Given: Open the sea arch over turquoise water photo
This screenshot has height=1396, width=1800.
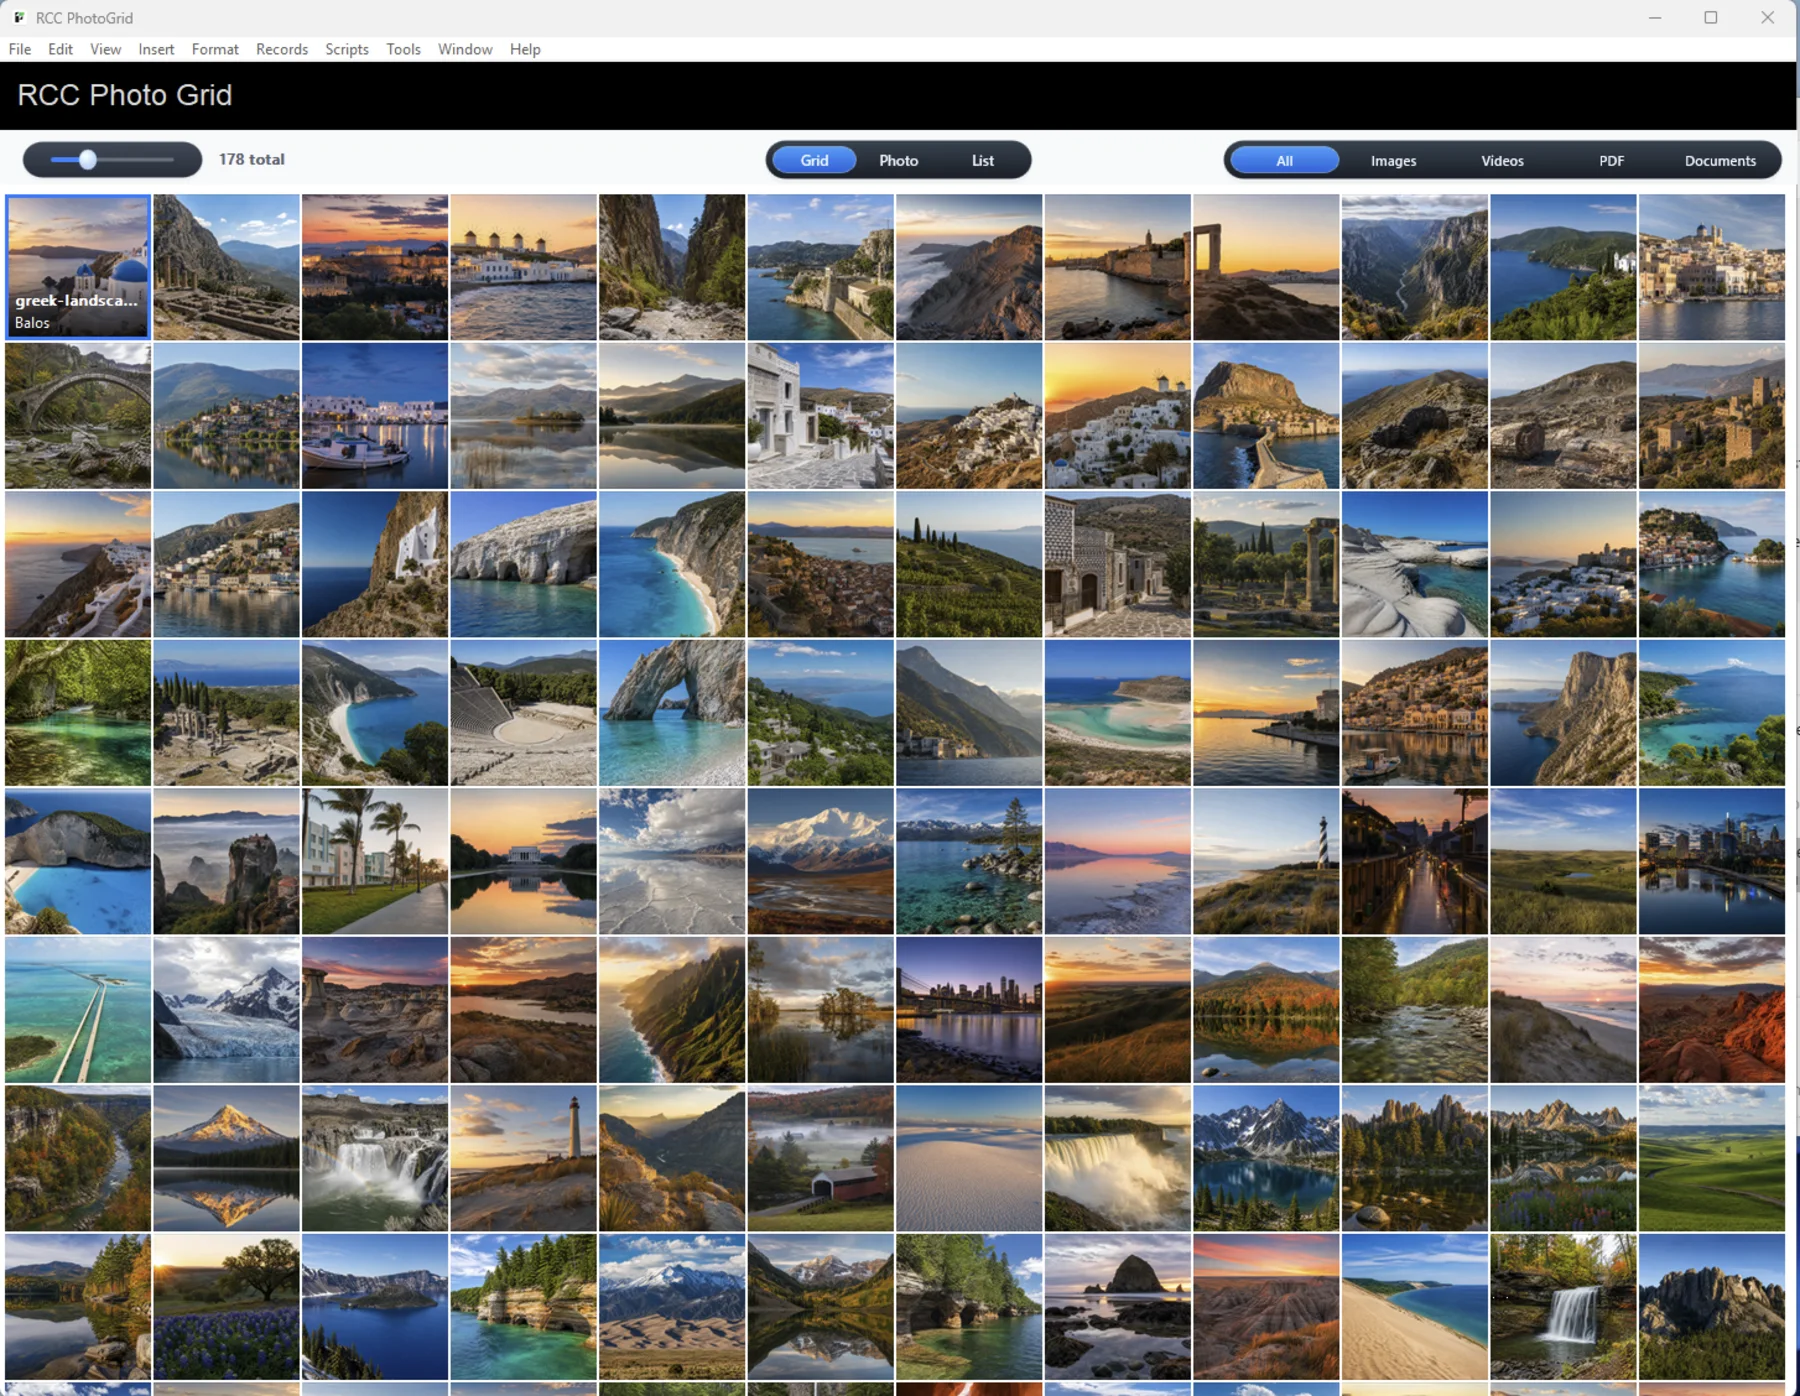Looking at the screenshot, I should (x=672, y=713).
